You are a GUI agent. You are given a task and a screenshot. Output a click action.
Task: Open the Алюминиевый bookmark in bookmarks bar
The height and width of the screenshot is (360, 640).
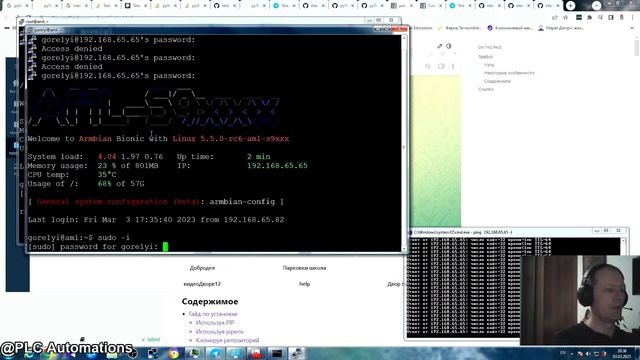click(510, 28)
